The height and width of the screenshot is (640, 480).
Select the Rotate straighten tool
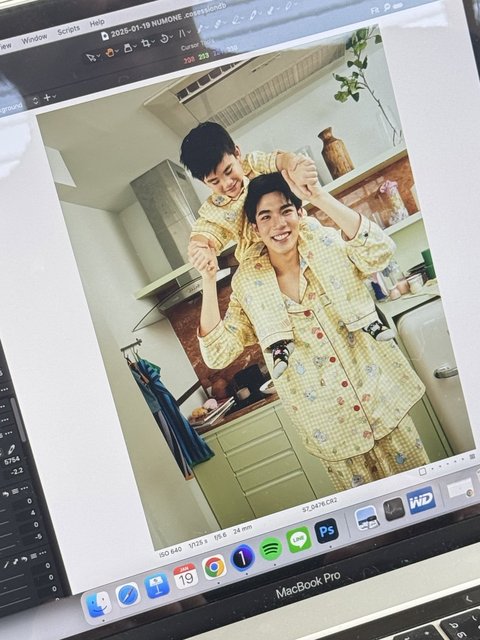166,38
